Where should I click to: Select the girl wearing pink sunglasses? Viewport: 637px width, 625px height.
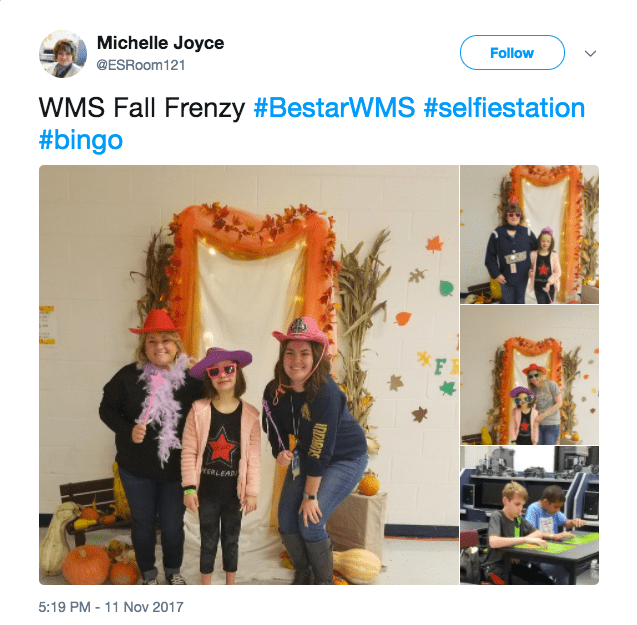[x=221, y=463]
